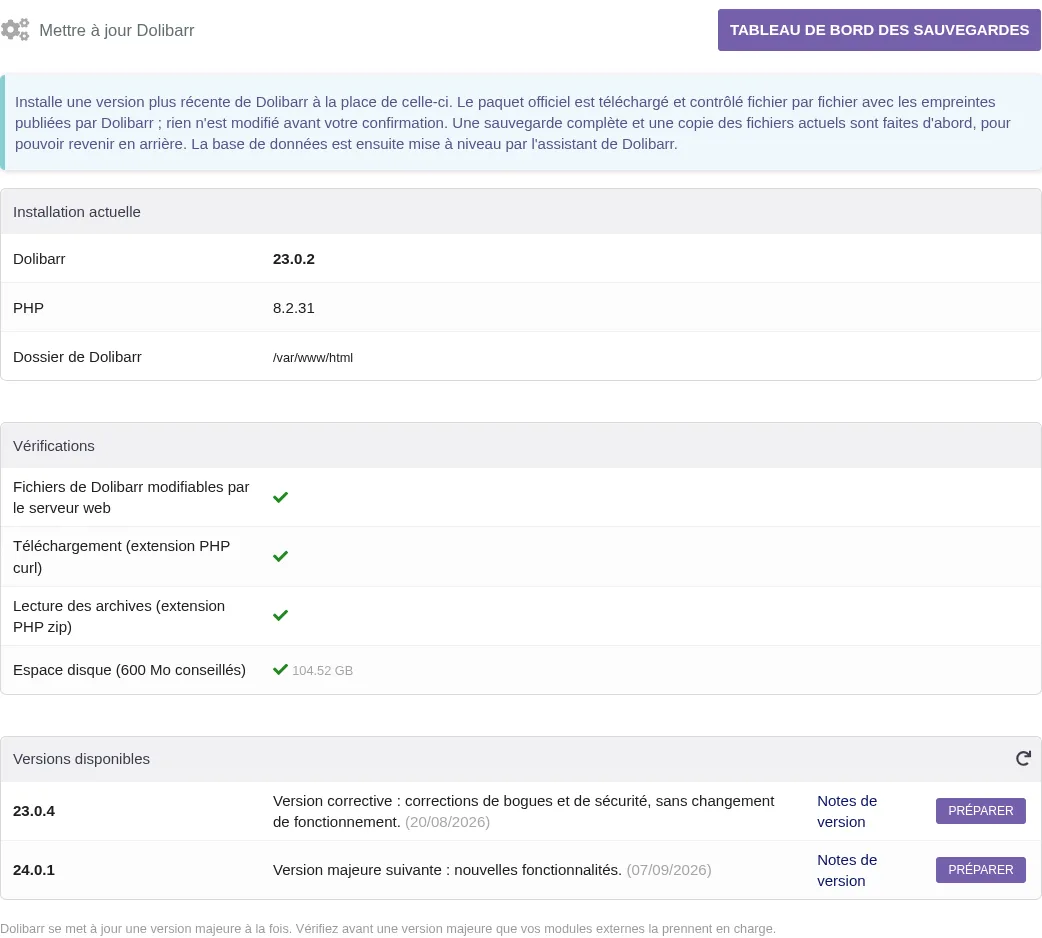The image size is (1042, 938).
Task: Click the date 07/09/2026
Action: tap(669, 870)
